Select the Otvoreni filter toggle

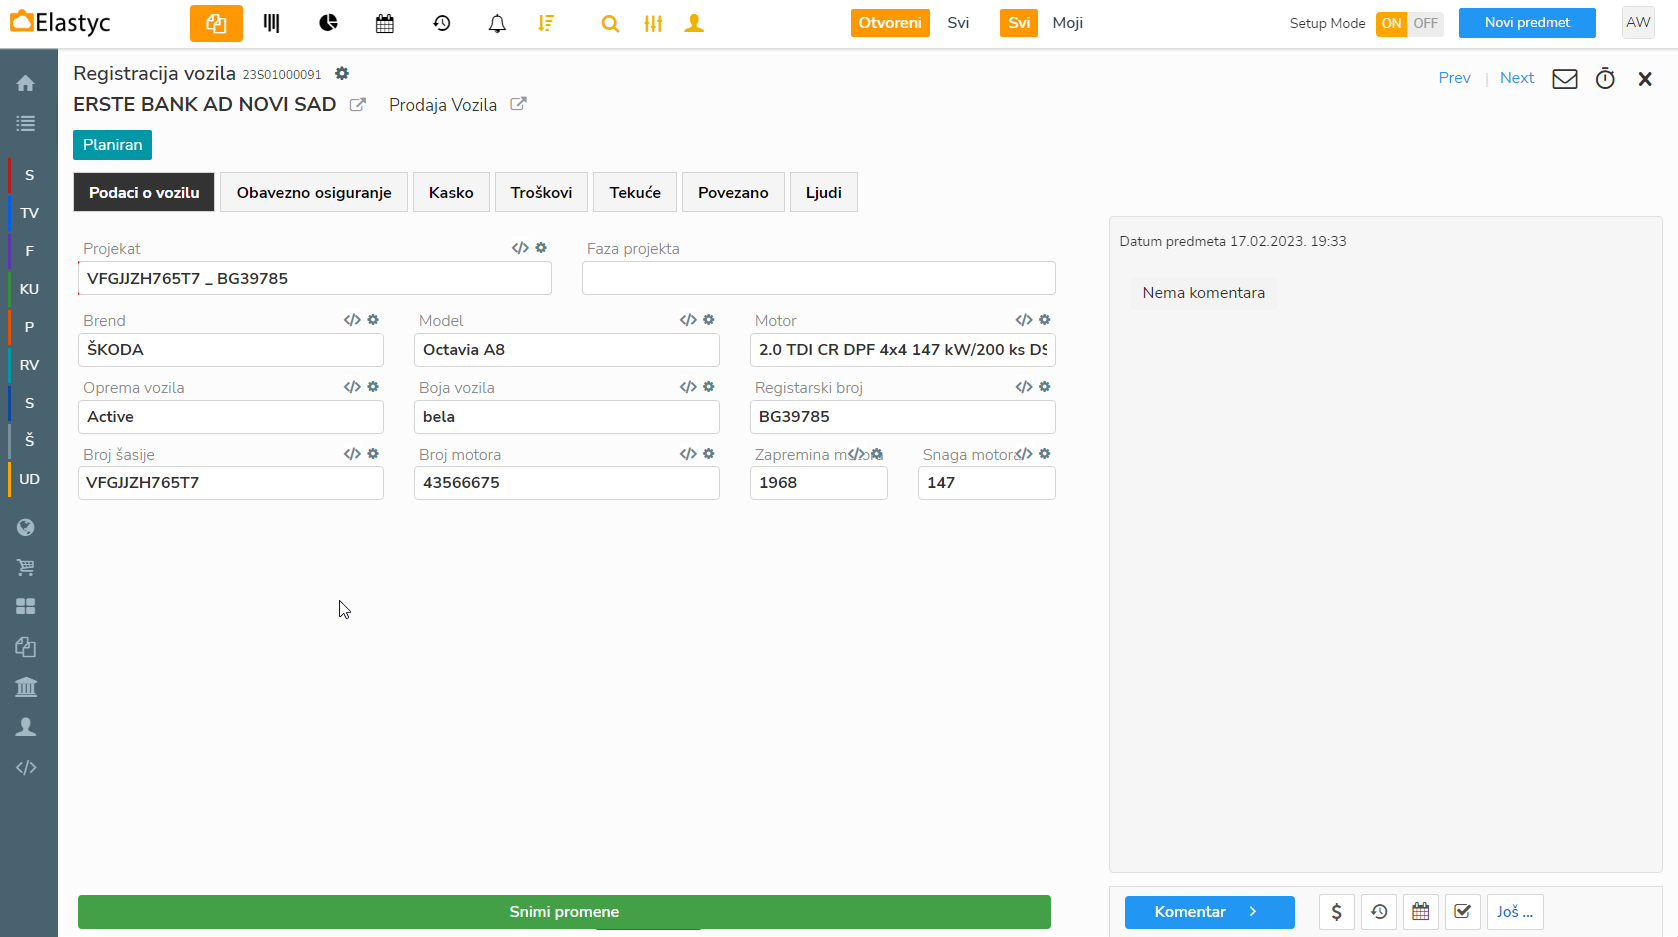click(889, 23)
